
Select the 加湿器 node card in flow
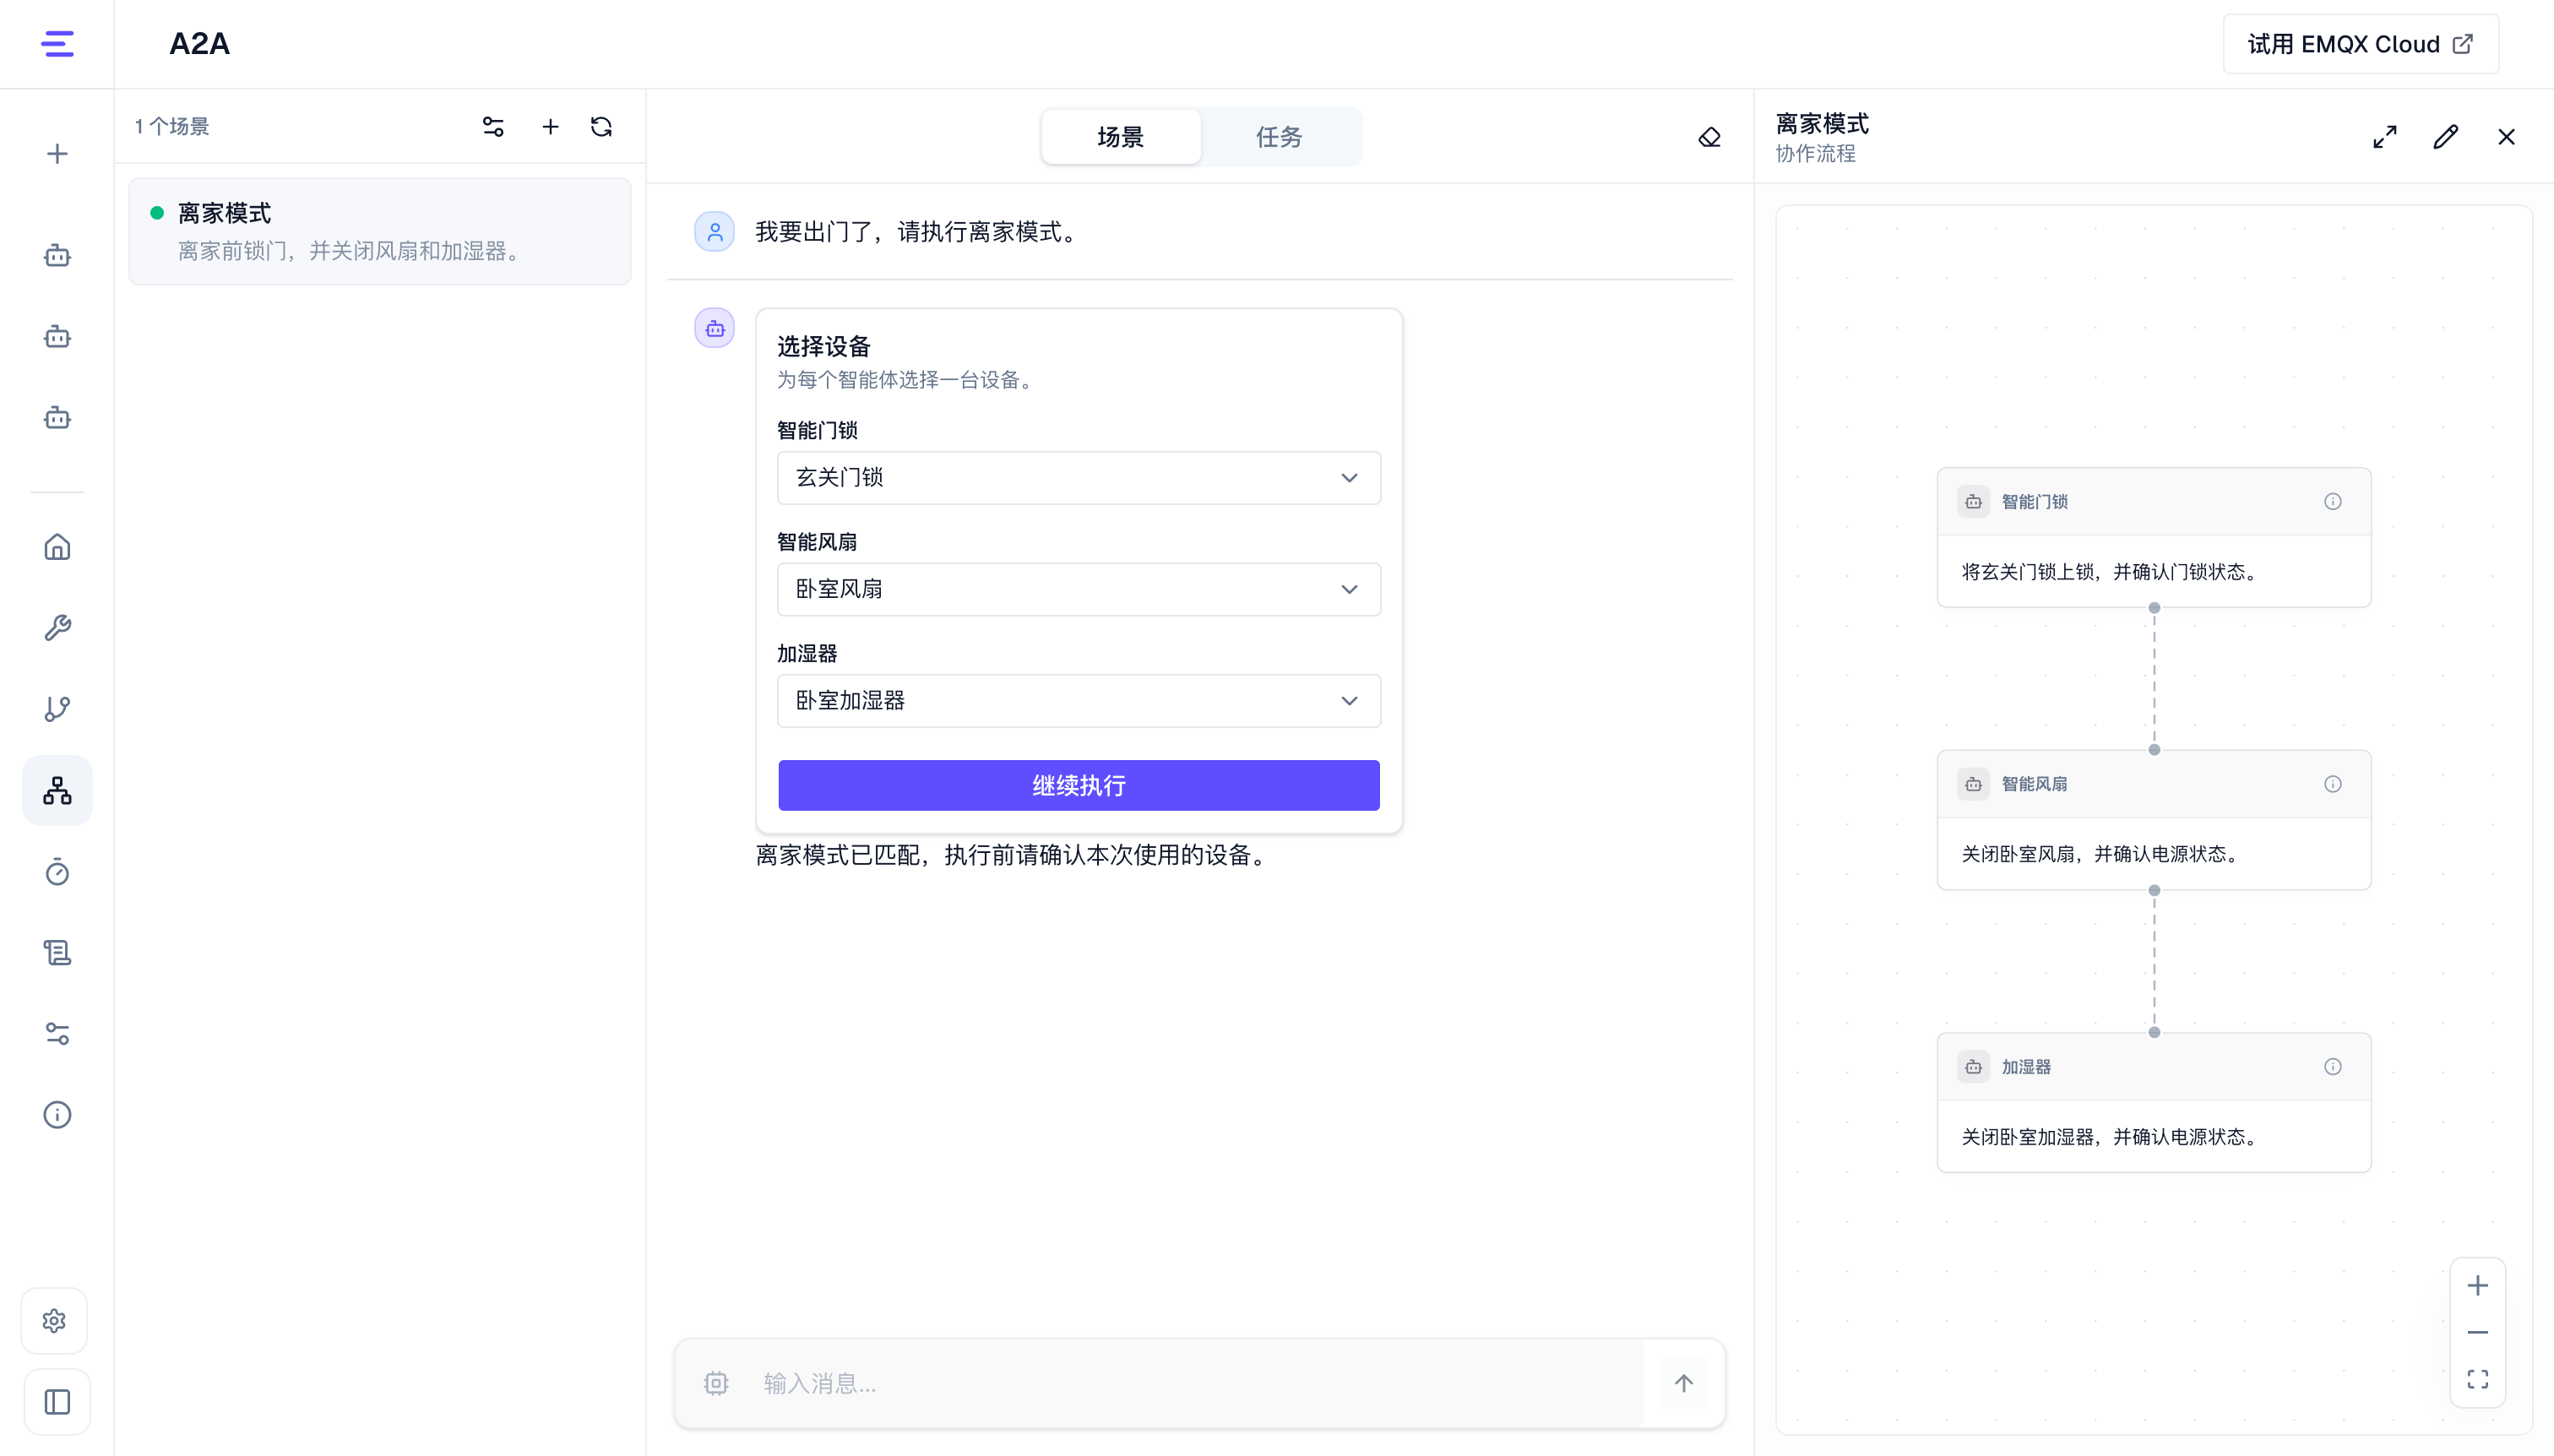(x=2154, y=1103)
